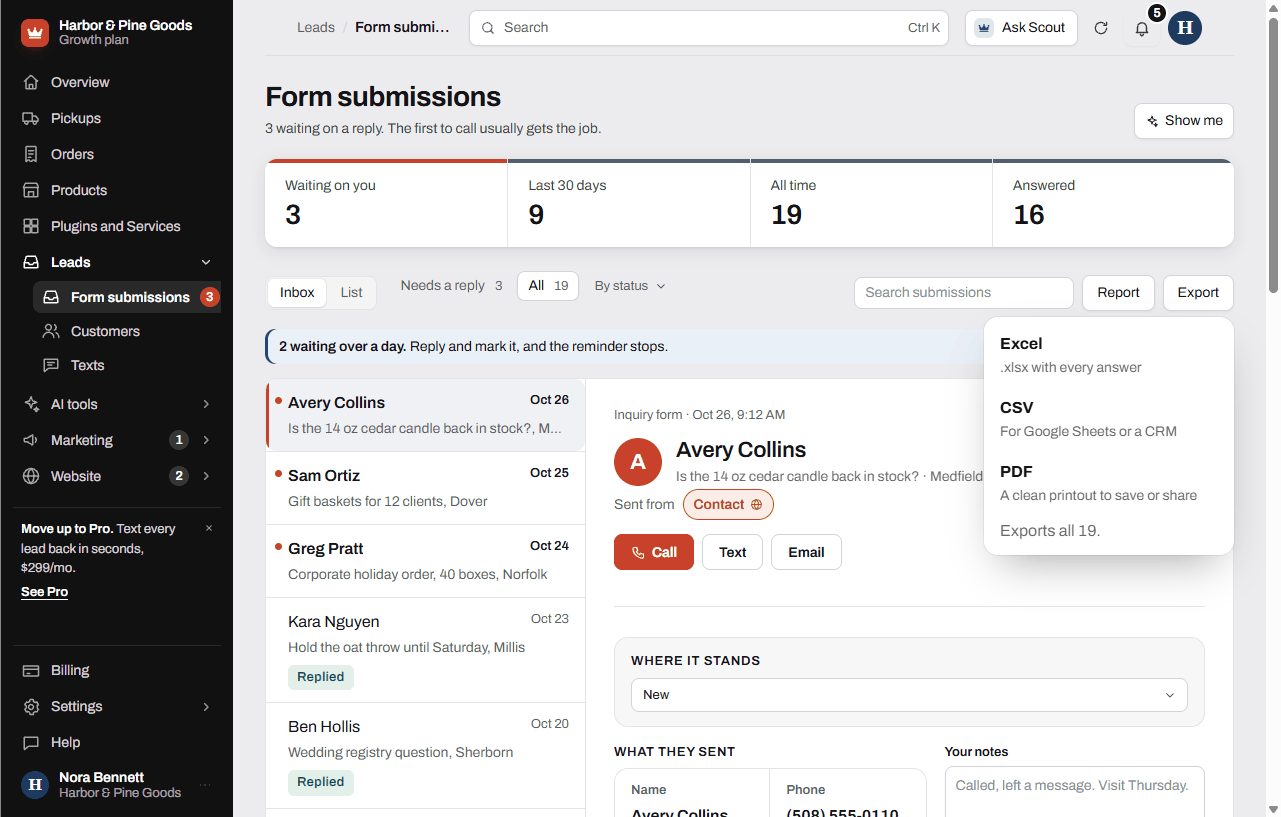This screenshot has width=1281, height=817.
Task: Expand the Settings submenu
Action: (x=206, y=706)
